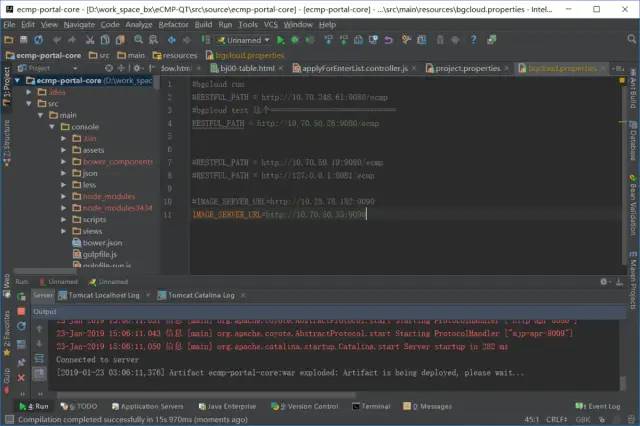This screenshot has width=640, height=426.
Task: Toggle soft-wrap in console output
Action: (41, 358)
